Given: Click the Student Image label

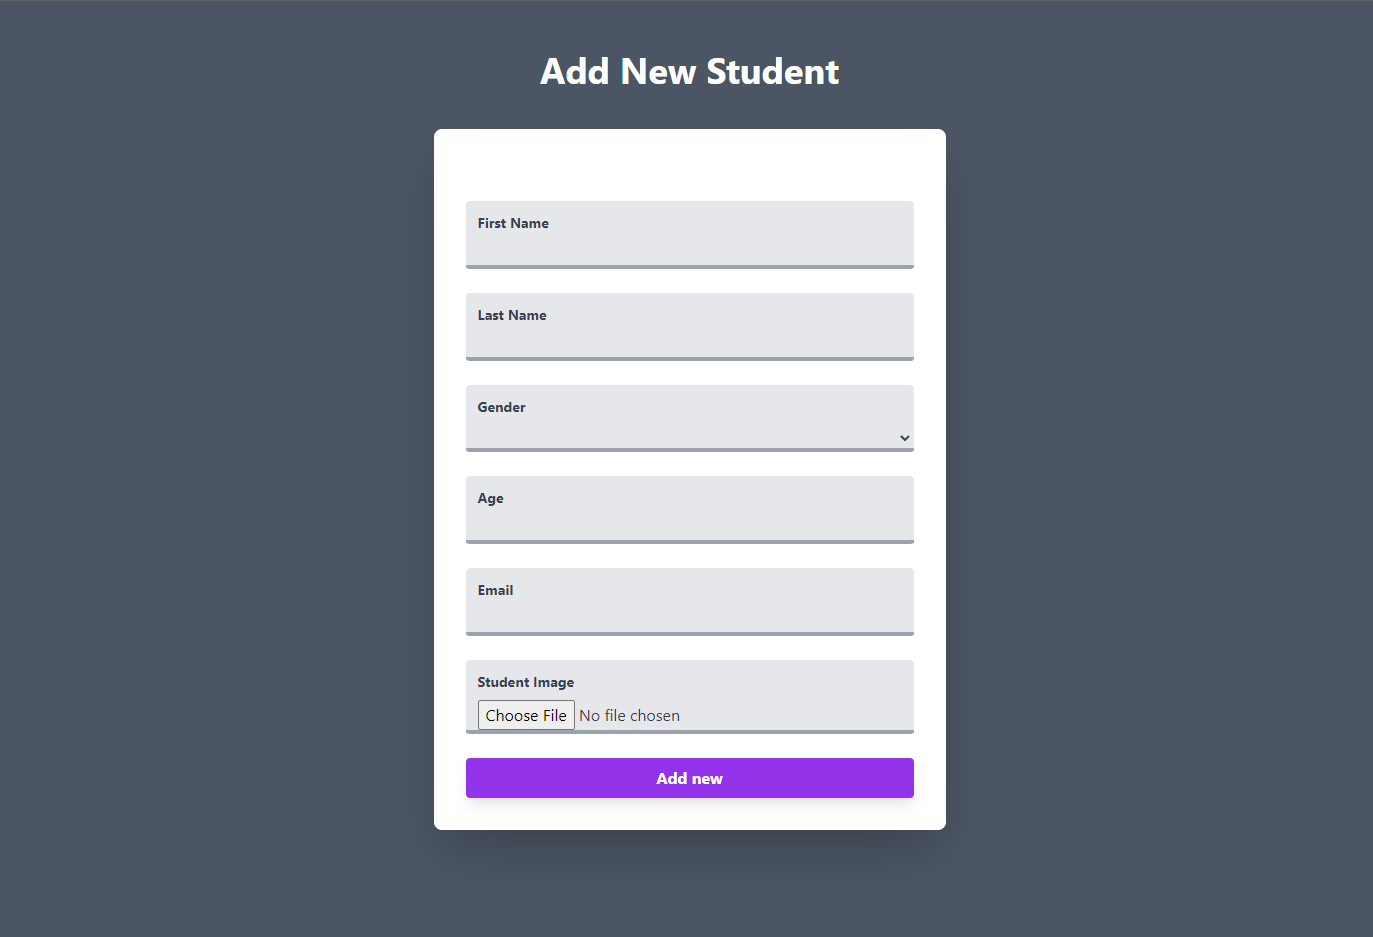Looking at the screenshot, I should click(525, 681).
